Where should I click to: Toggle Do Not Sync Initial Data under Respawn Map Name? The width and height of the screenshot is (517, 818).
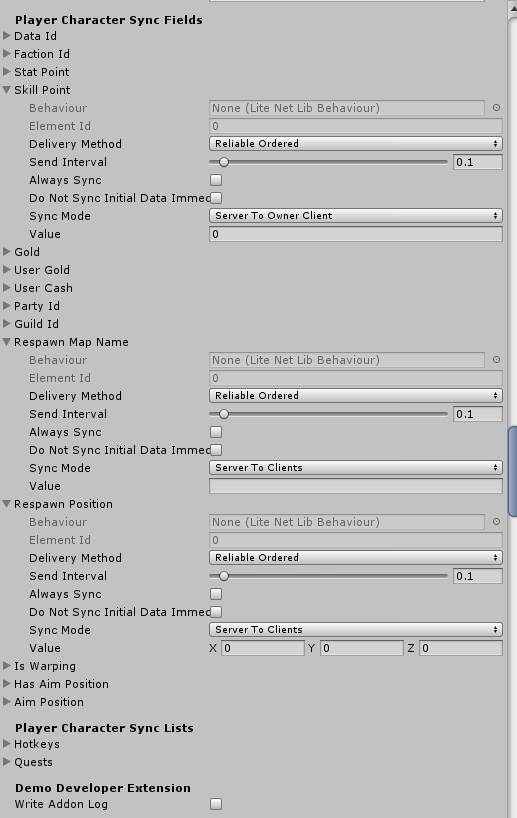[x=216, y=450]
